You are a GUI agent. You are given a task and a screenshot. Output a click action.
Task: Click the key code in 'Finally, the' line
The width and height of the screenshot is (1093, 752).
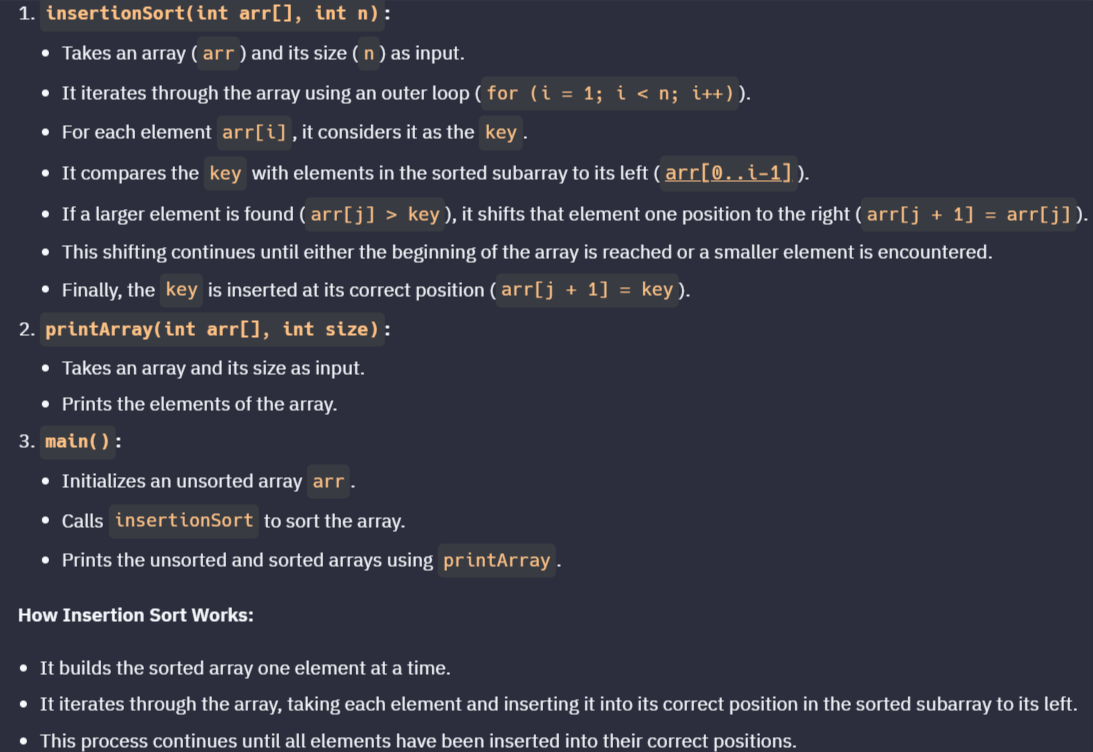pyautogui.click(x=181, y=290)
